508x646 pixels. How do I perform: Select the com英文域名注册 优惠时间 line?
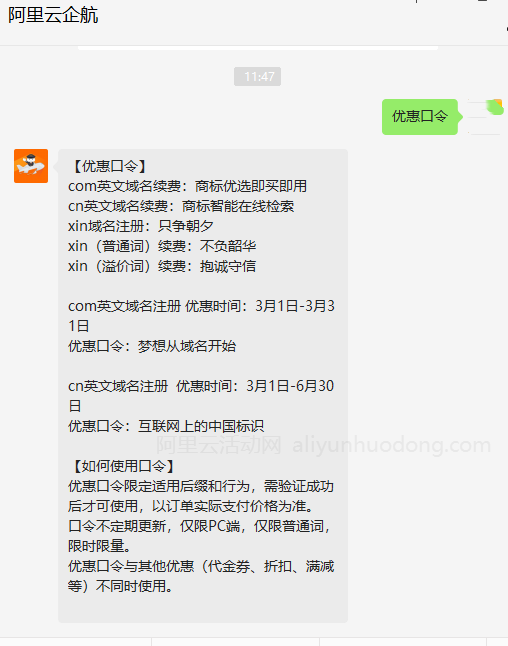point(201,316)
